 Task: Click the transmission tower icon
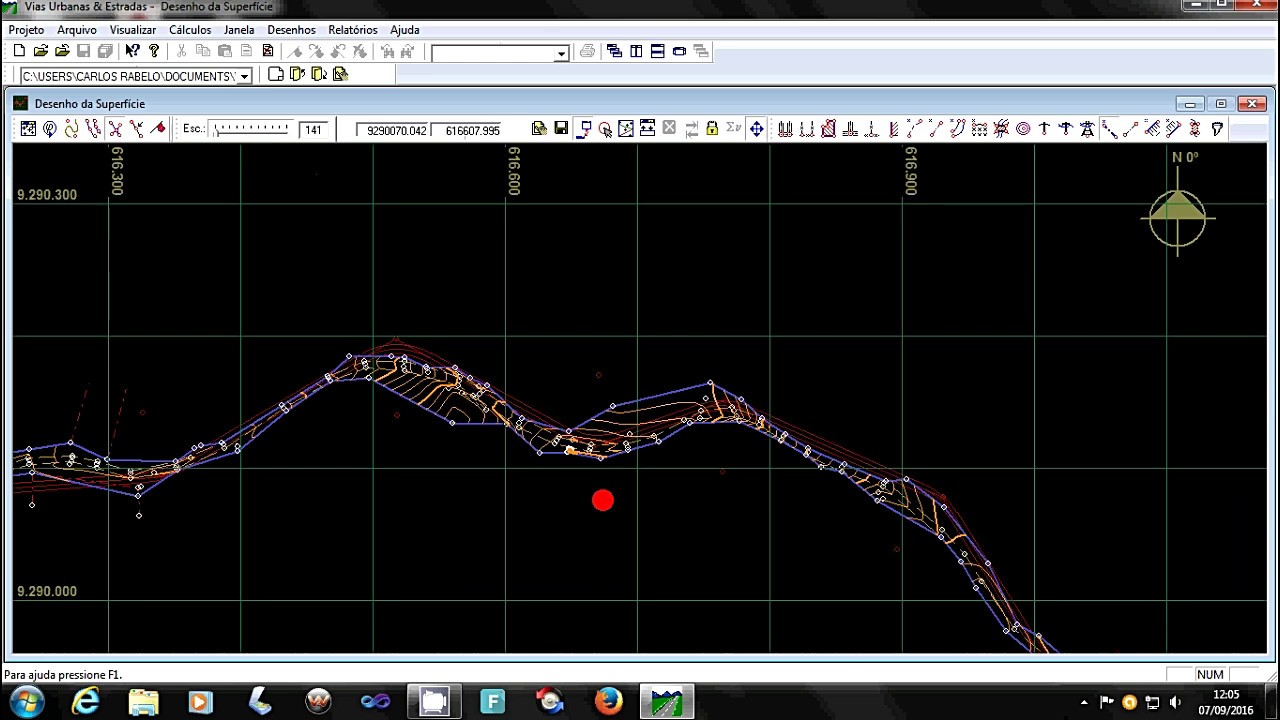coord(1088,129)
